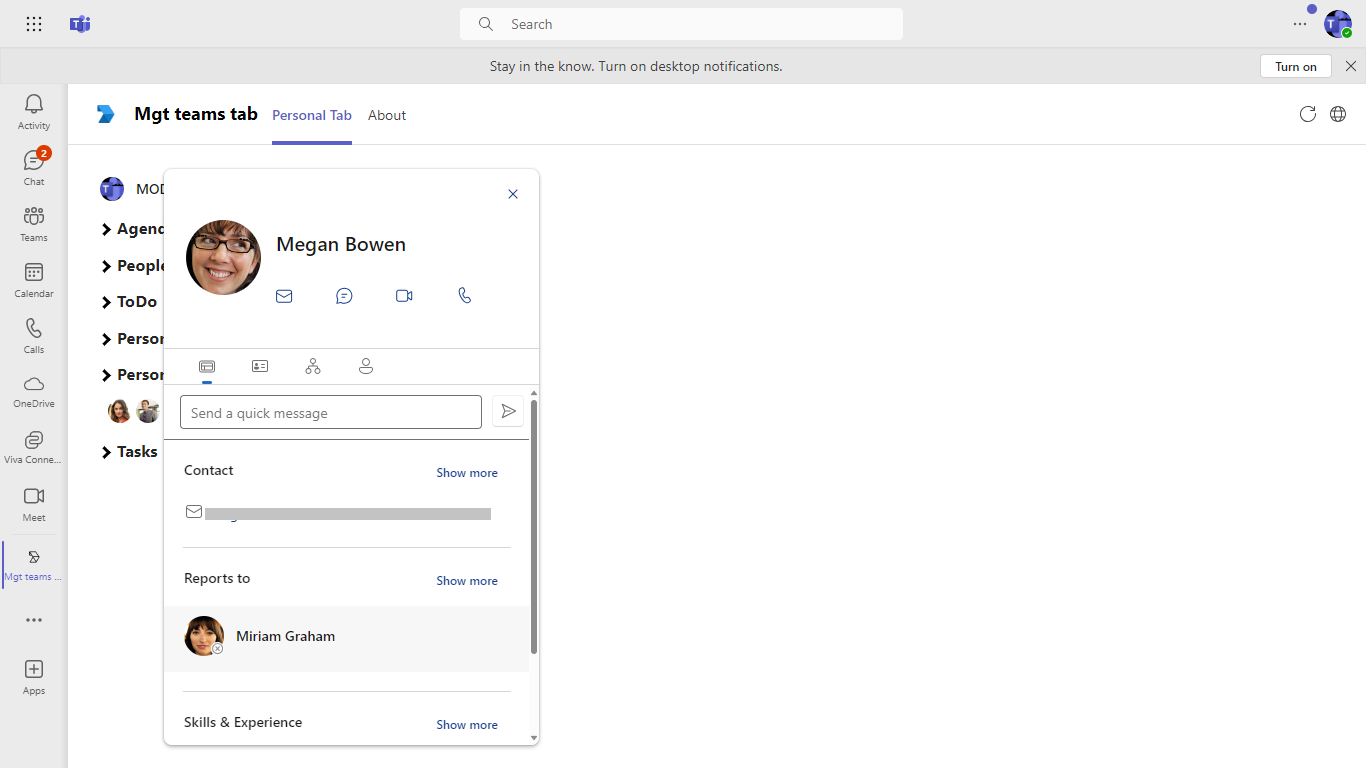Click the Microsoft Teams logo
The width and height of the screenshot is (1366, 768).
(x=80, y=24)
